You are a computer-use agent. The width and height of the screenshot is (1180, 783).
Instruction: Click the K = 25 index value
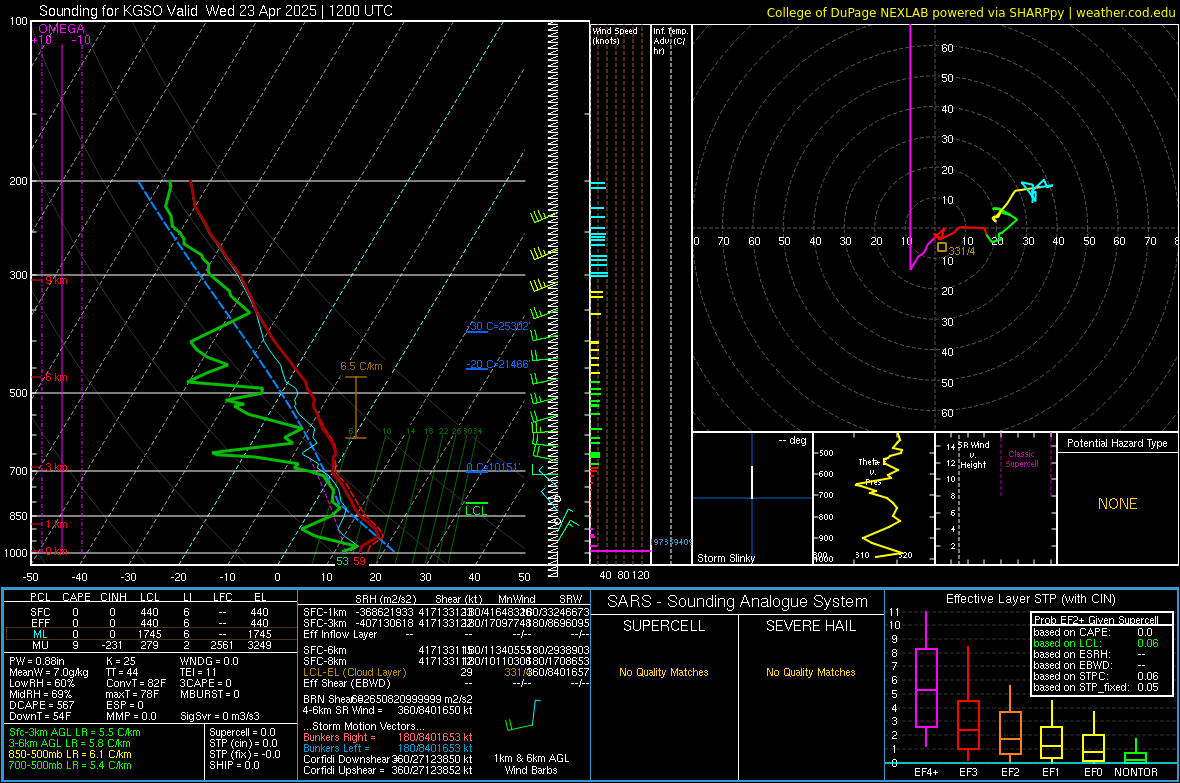pyautogui.click(x=120, y=661)
